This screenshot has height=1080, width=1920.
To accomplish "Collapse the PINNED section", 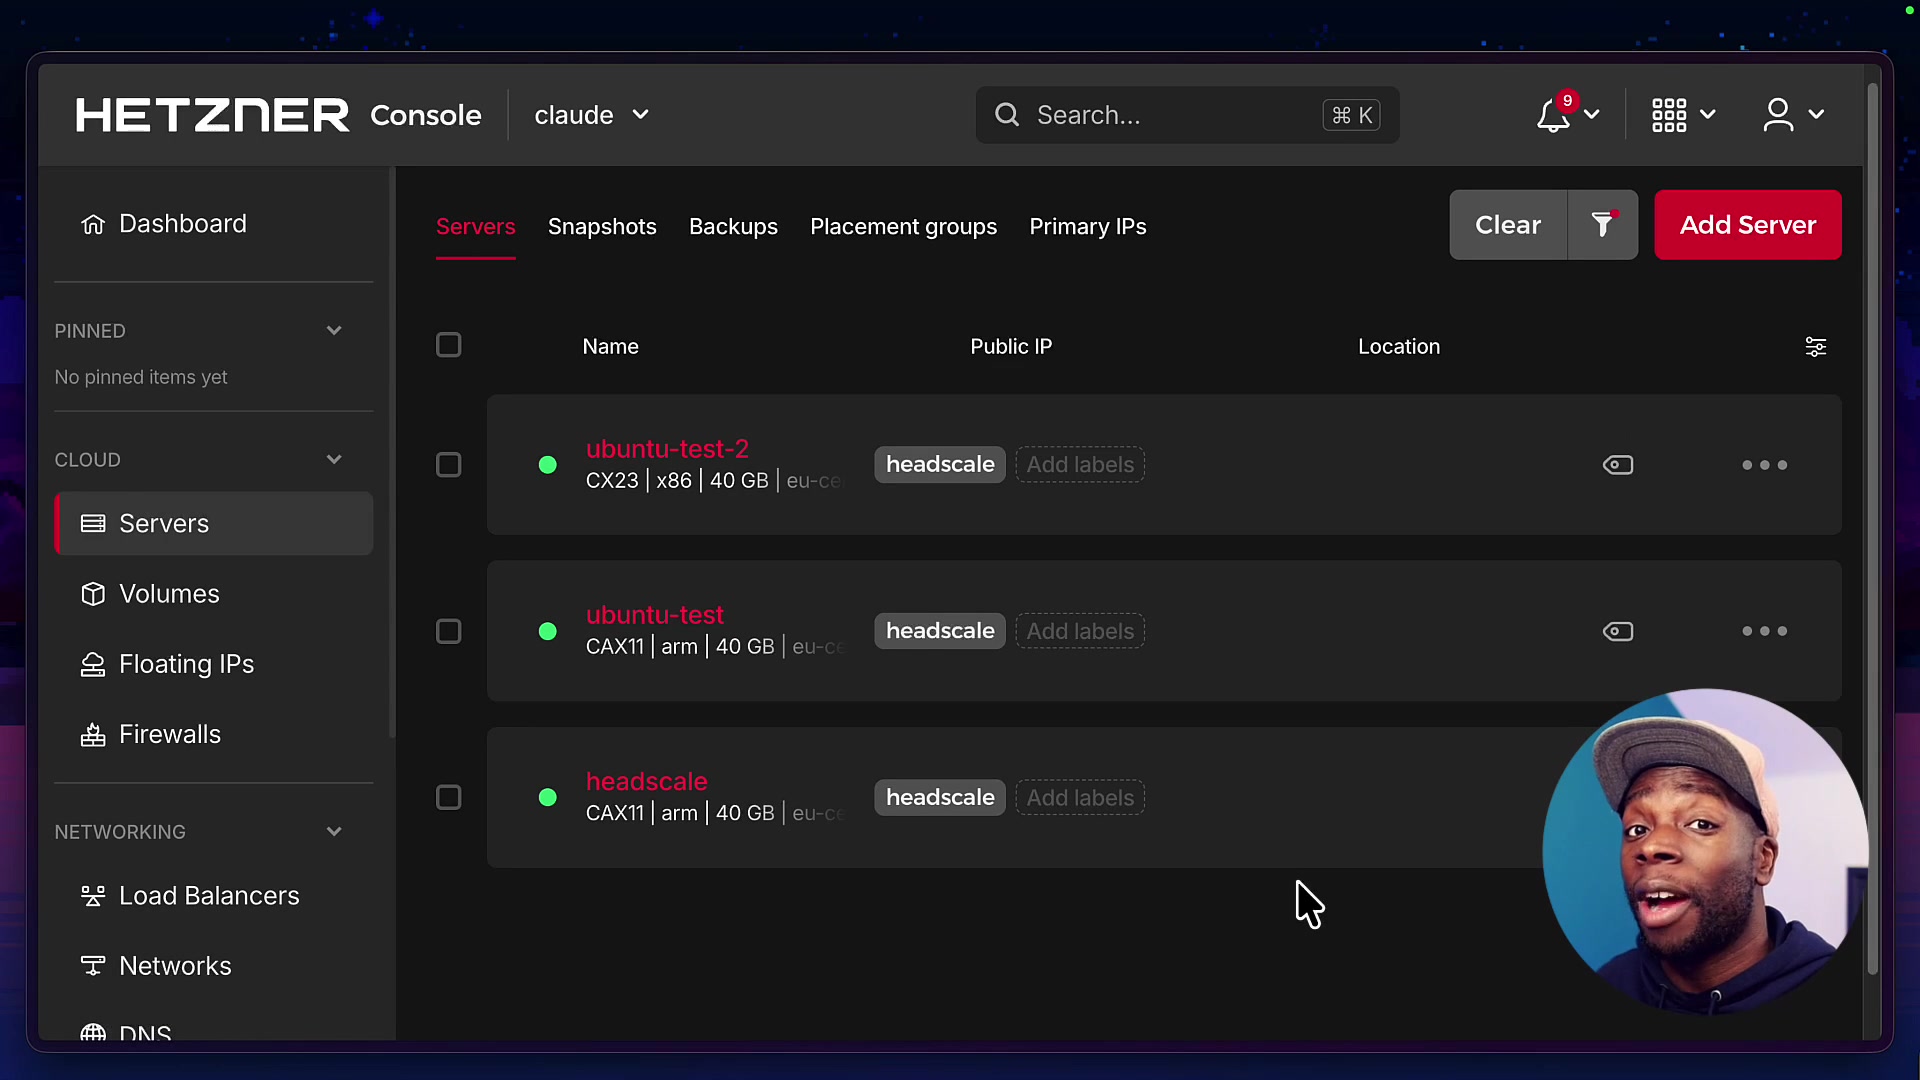I will (334, 330).
